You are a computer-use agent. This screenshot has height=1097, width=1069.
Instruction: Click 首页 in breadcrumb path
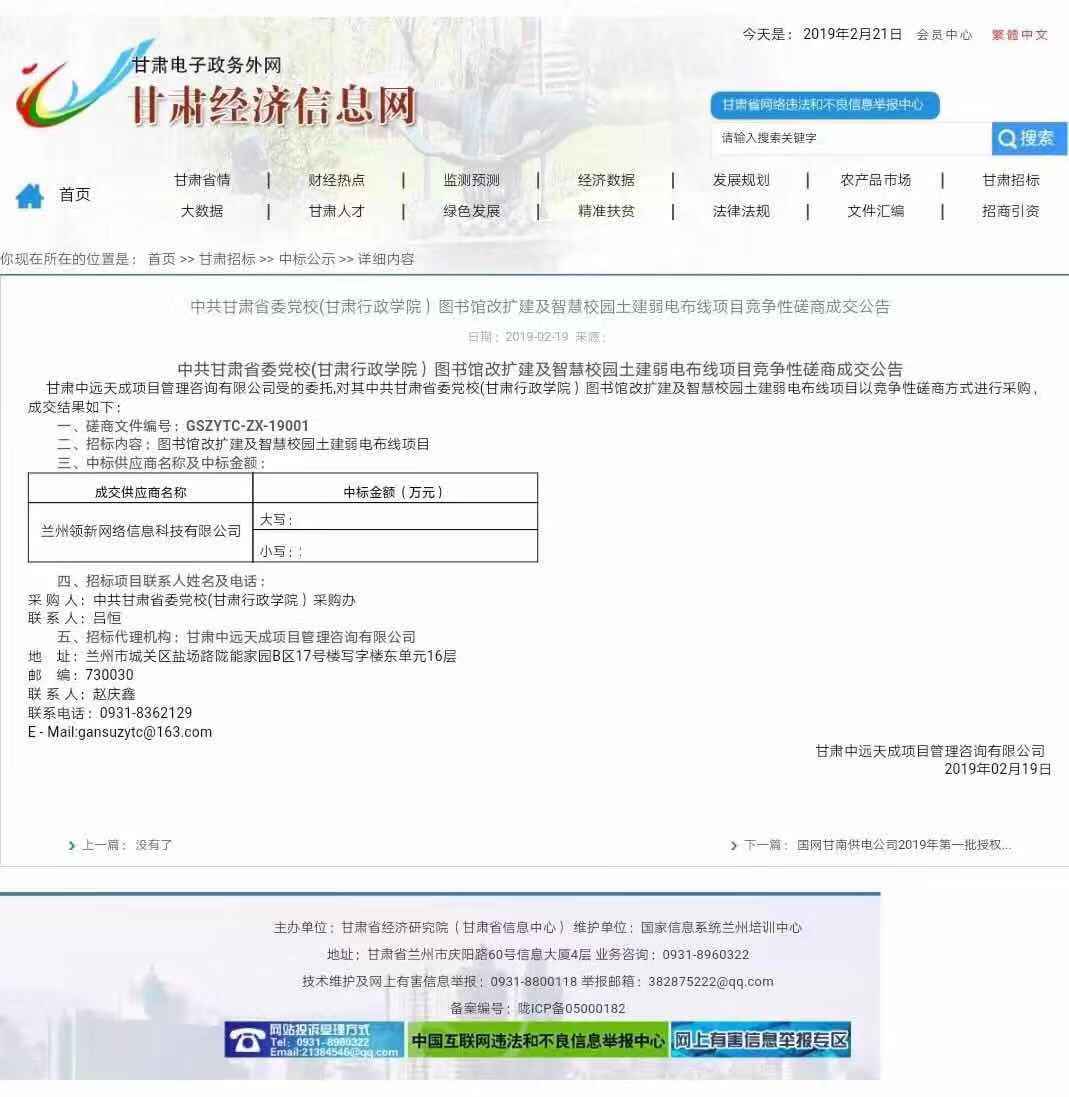[x=161, y=259]
